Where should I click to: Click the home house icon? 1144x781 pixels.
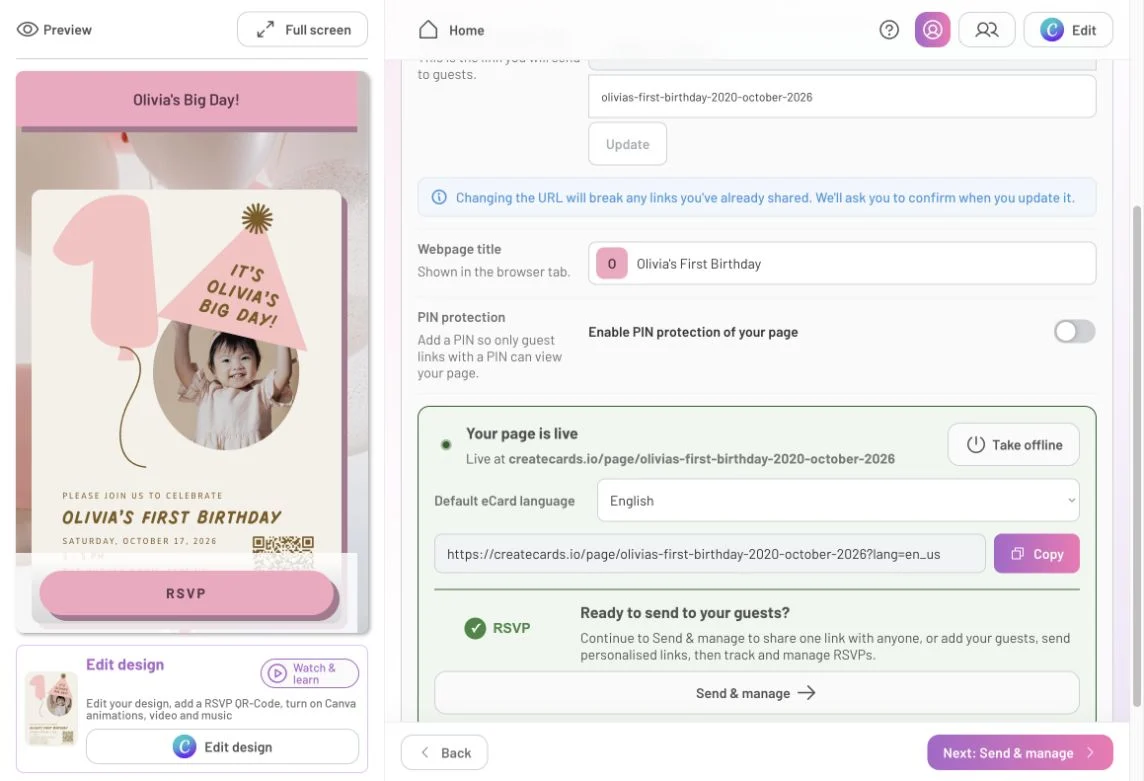(428, 30)
